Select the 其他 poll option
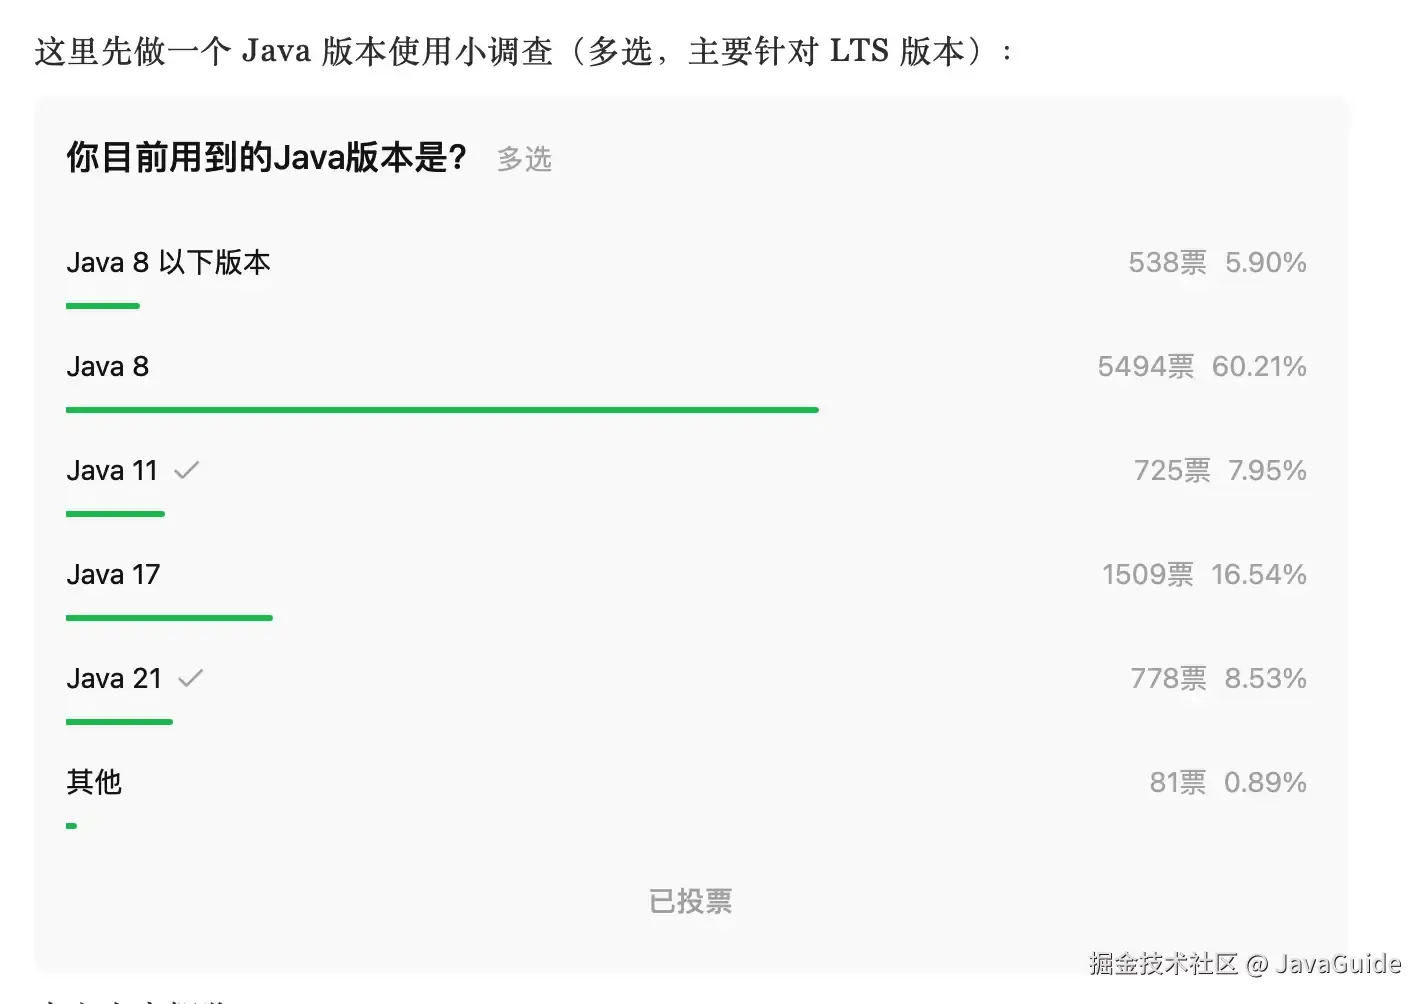Image resolution: width=1428 pixels, height=1004 pixels. pos(94,782)
